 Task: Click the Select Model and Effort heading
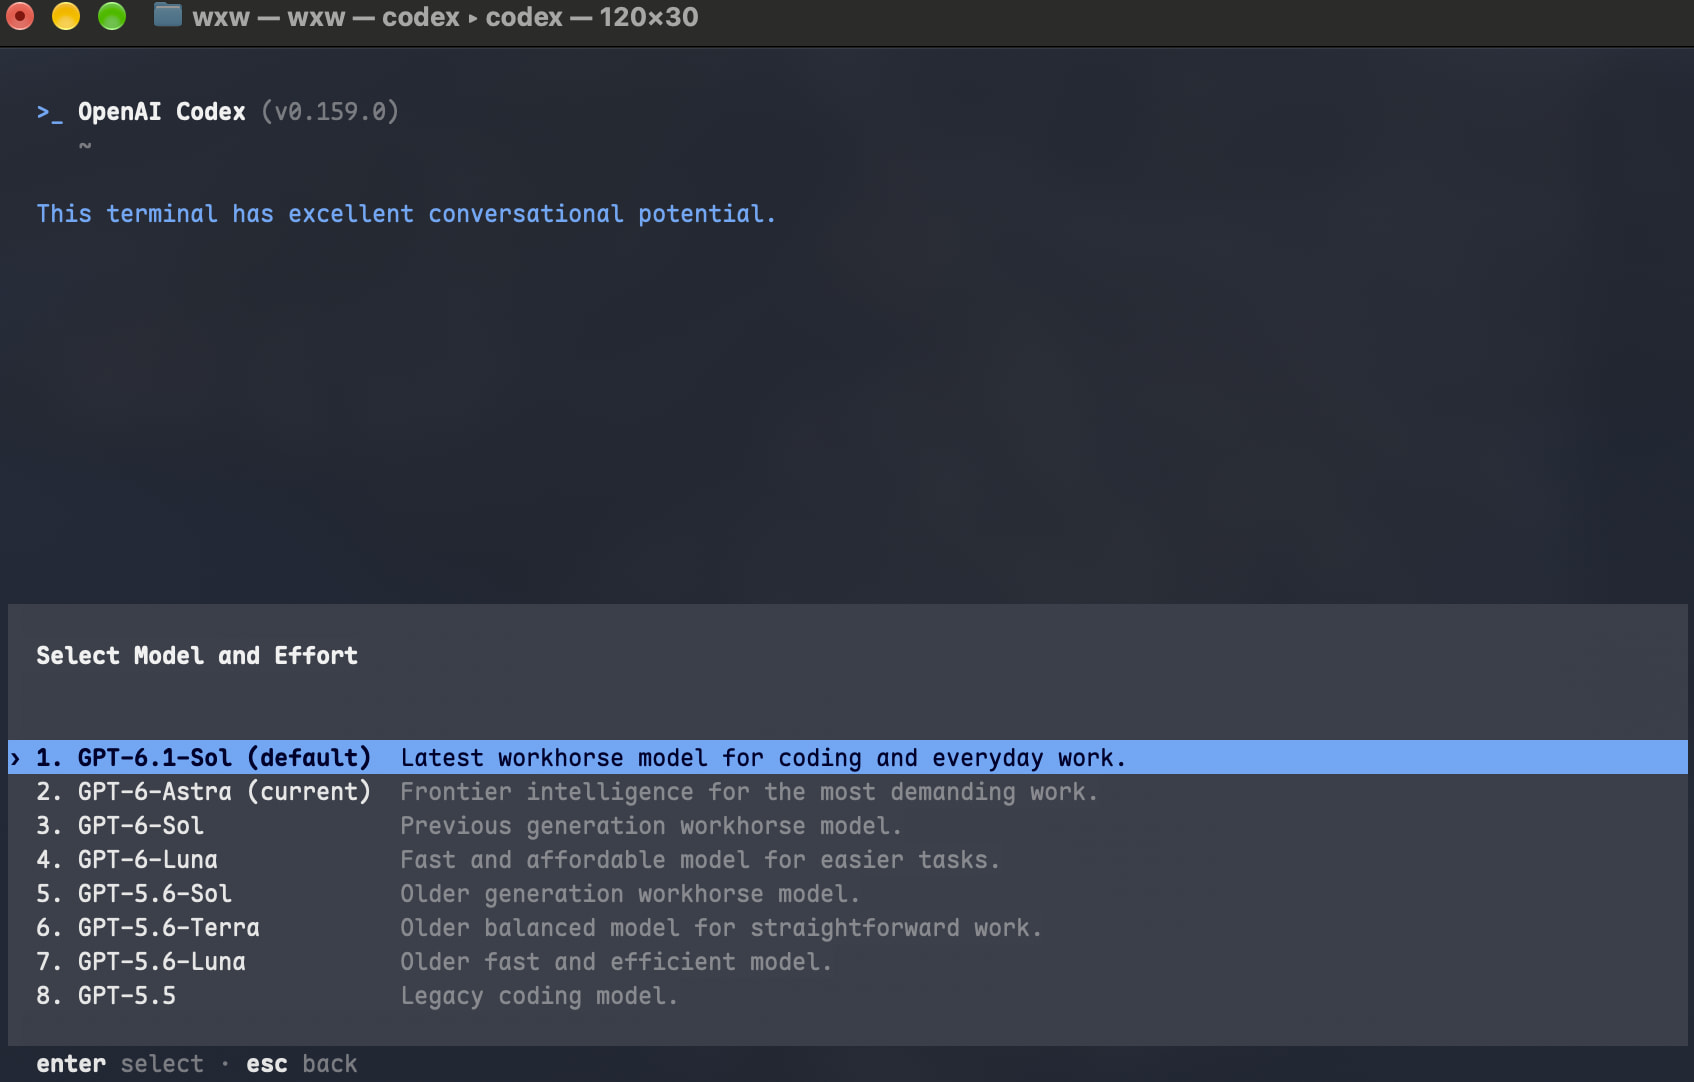click(197, 656)
